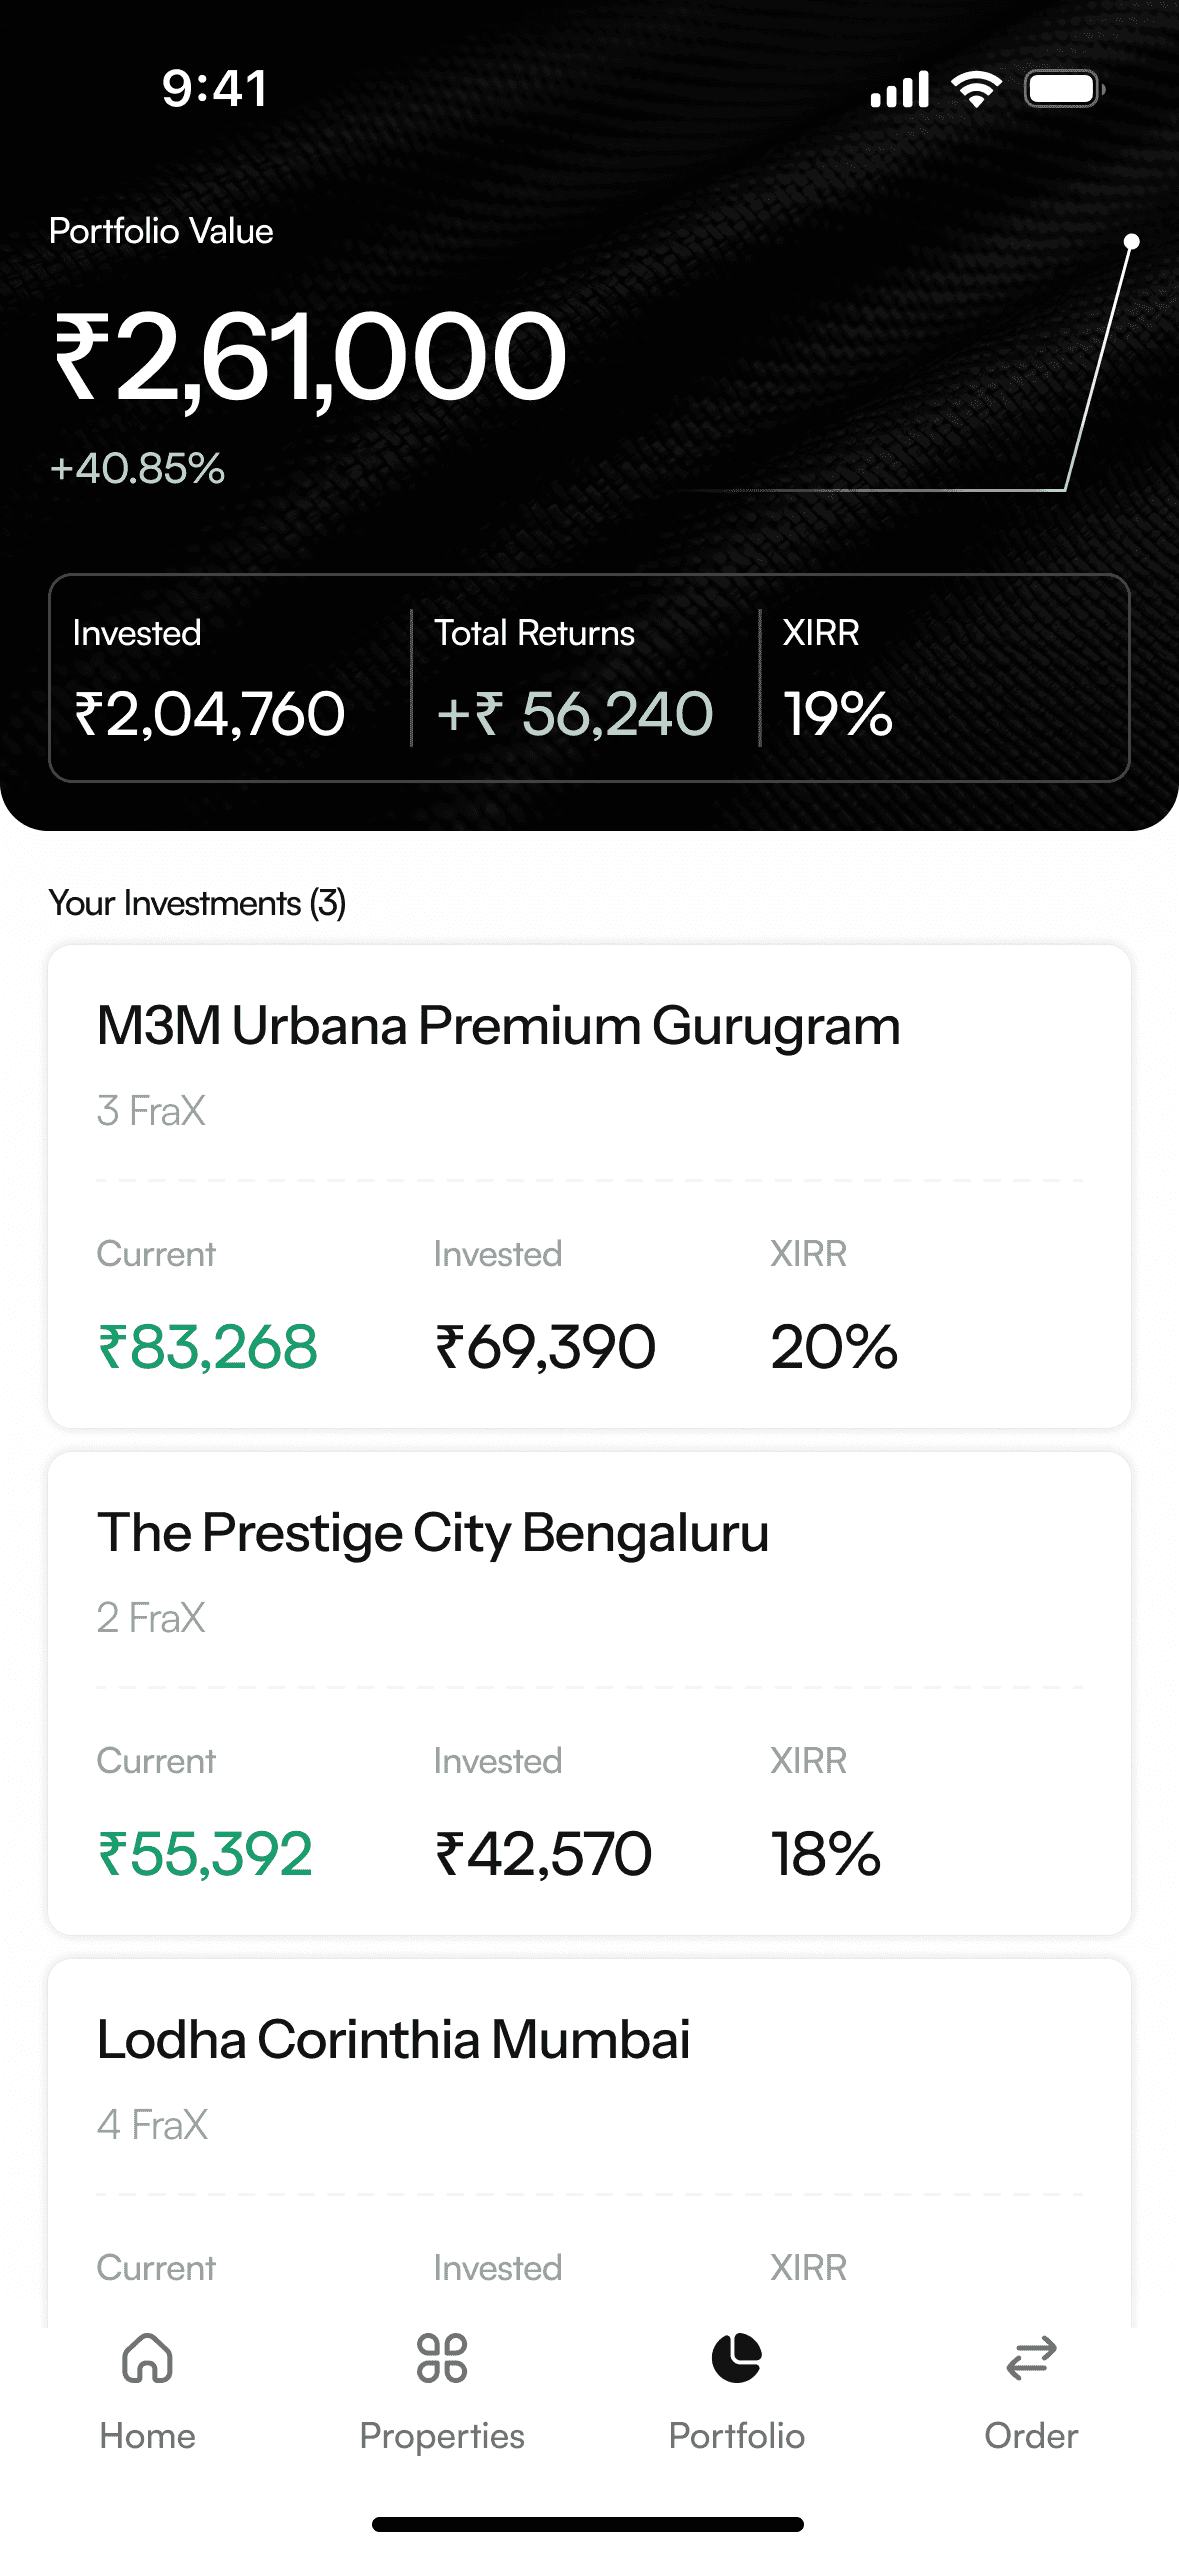The image size is (1179, 2556).
Task: Tap the Your Investments (3) heading
Action: tap(197, 903)
